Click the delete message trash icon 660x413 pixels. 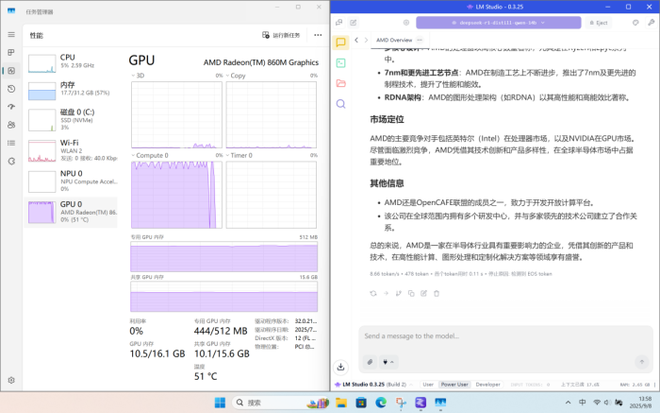436,293
